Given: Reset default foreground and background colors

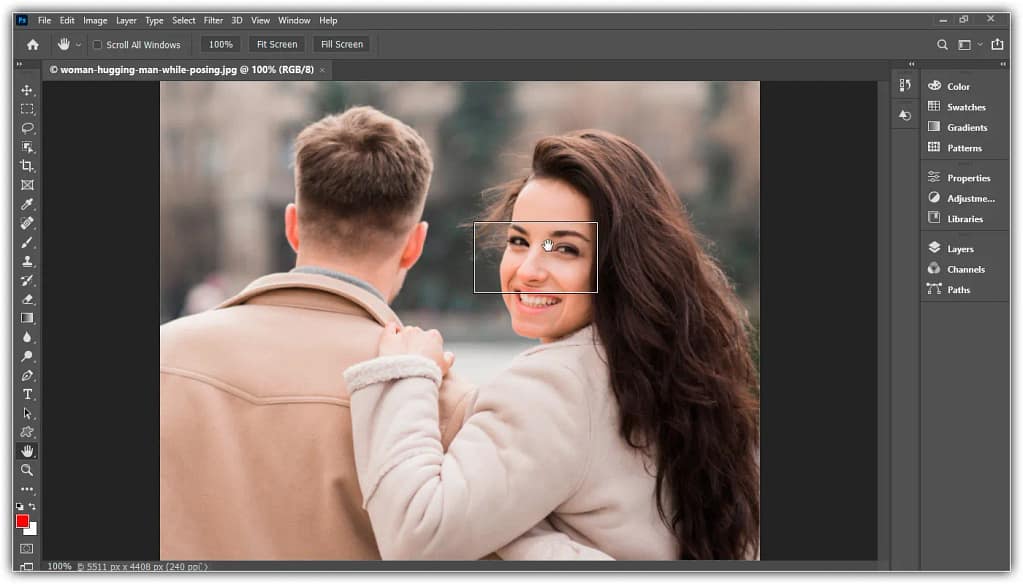Looking at the screenshot, I should point(20,507).
